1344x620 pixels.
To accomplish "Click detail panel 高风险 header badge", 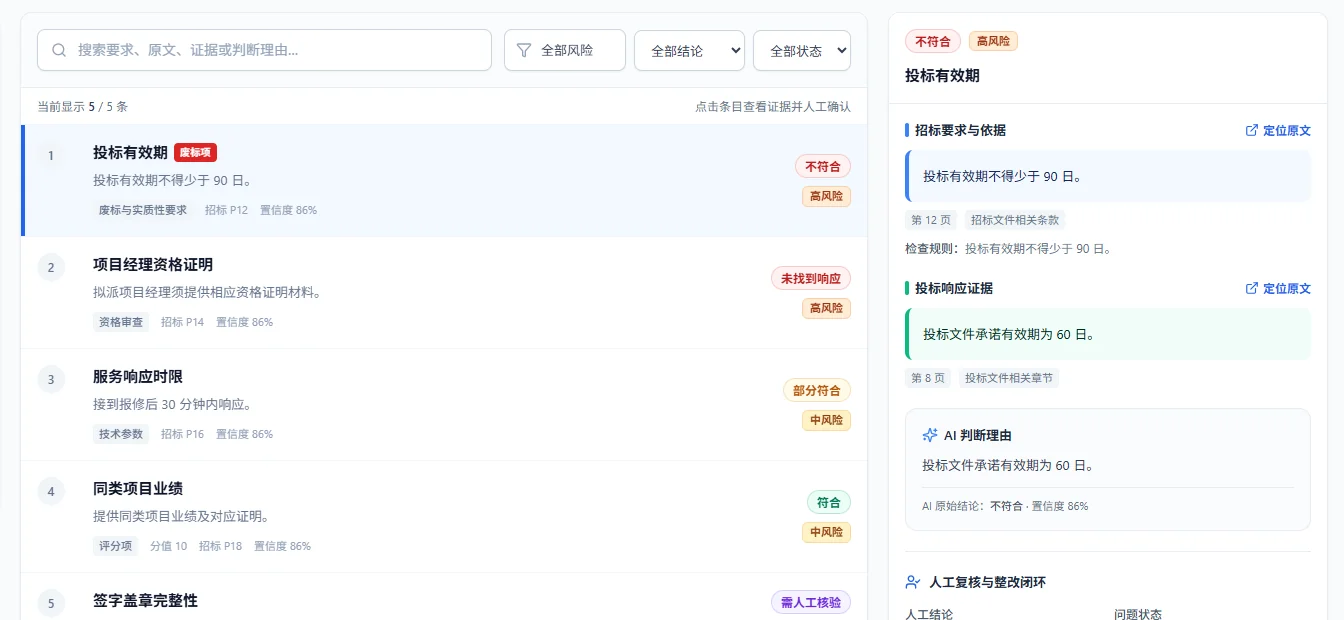I will tap(993, 41).
